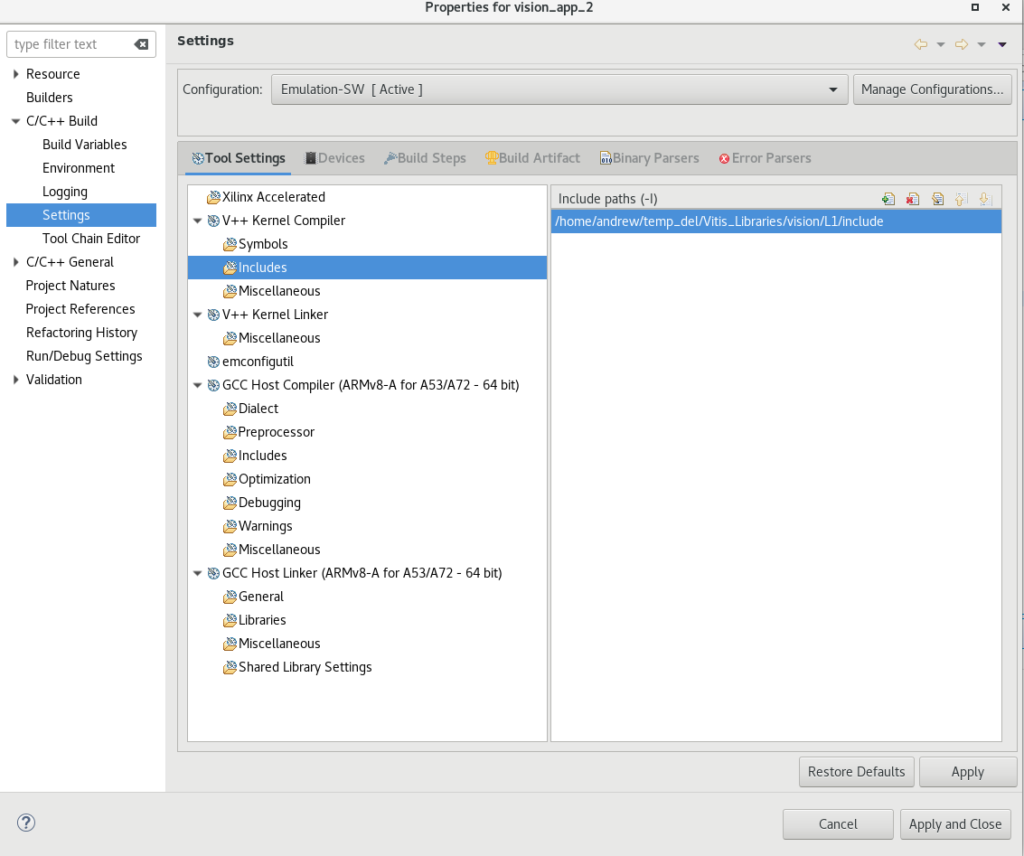1024x856 pixels.
Task: Open the Configuration dropdown Emulation-SW
Action: click(x=559, y=89)
